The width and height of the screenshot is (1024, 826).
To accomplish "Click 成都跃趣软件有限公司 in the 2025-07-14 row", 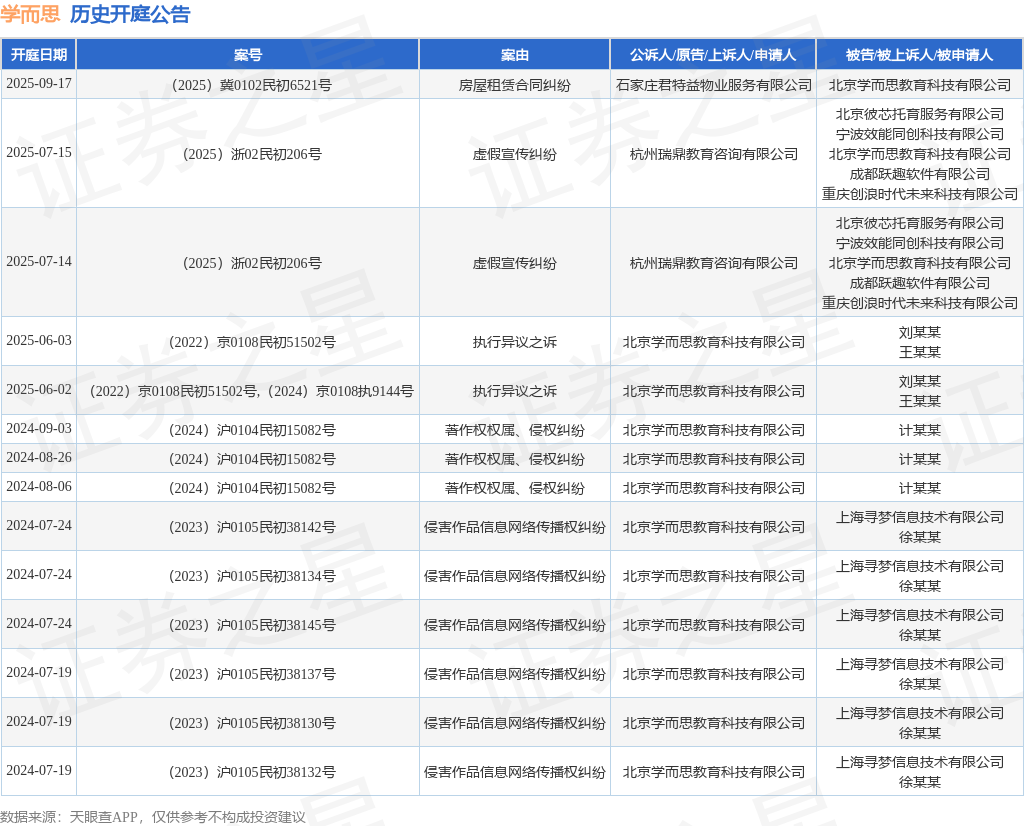I will point(920,283).
